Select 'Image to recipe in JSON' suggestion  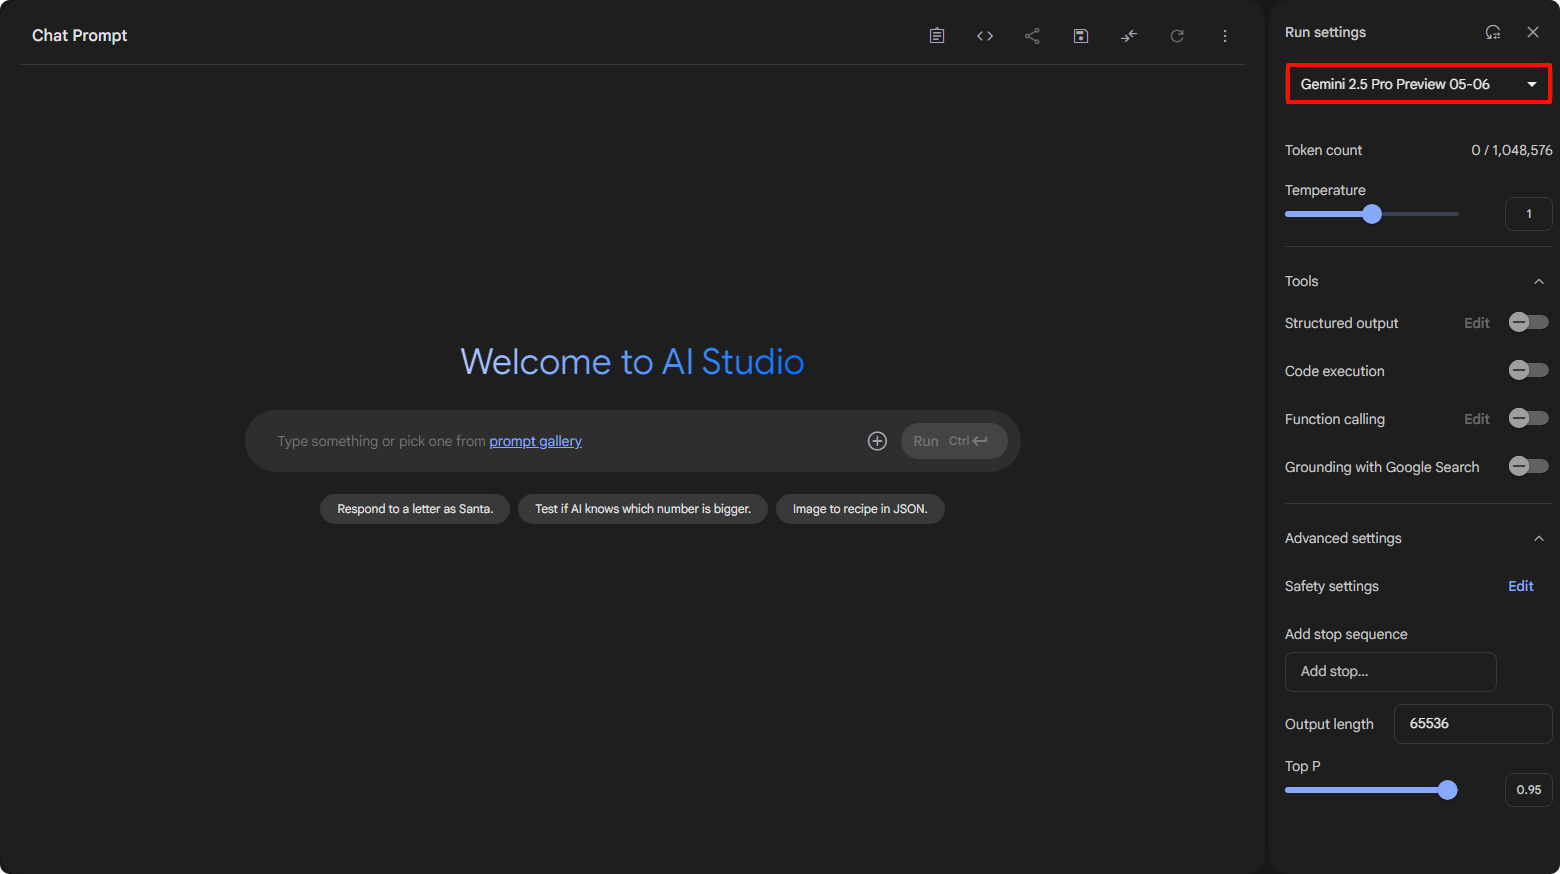(x=860, y=509)
